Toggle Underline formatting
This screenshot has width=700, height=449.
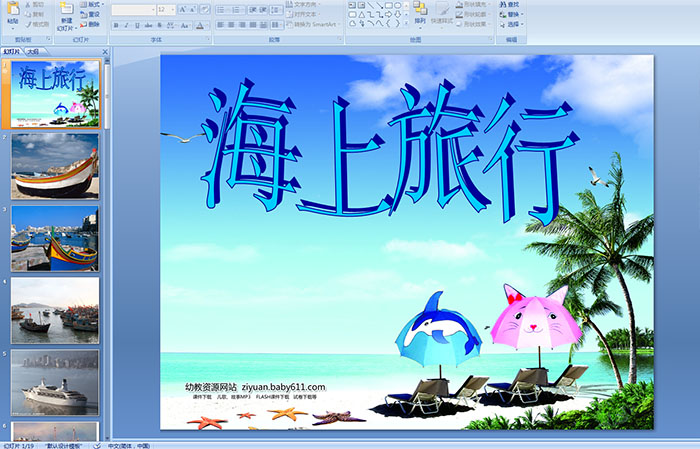pos(138,25)
